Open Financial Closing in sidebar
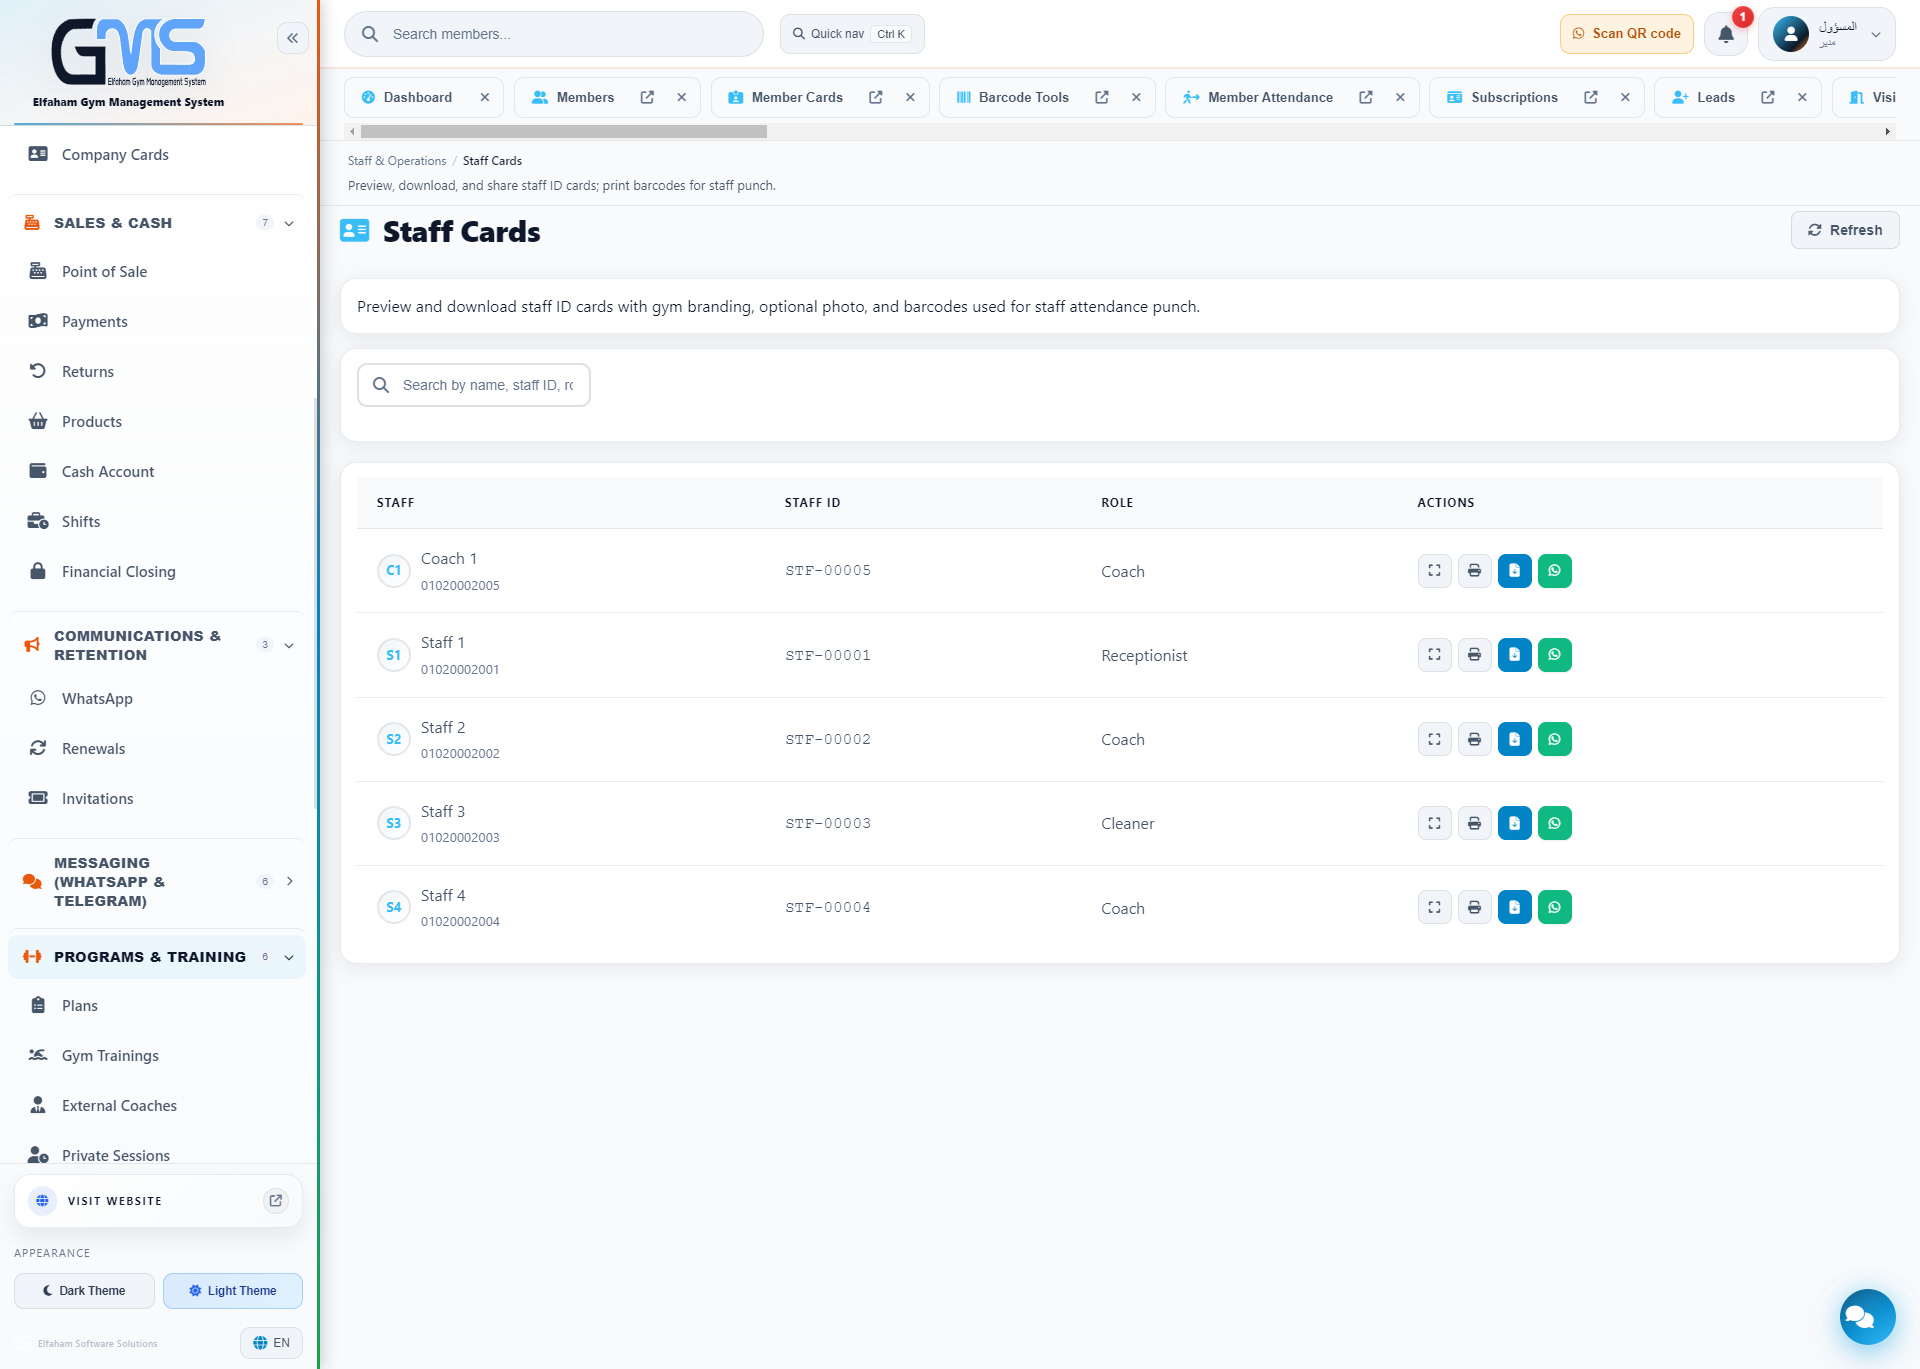This screenshot has height=1369, width=1920. (x=118, y=572)
